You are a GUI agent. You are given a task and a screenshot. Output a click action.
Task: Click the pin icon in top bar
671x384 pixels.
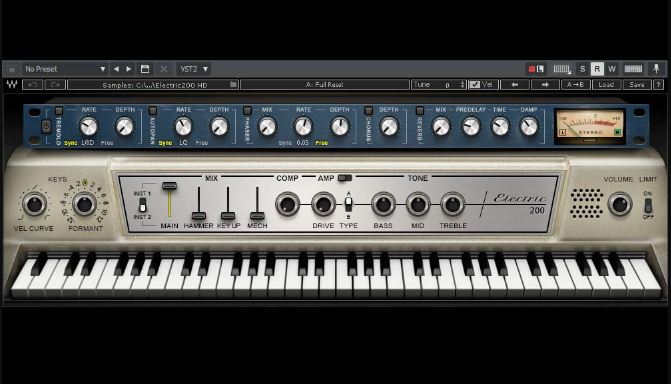[x=656, y=69]
